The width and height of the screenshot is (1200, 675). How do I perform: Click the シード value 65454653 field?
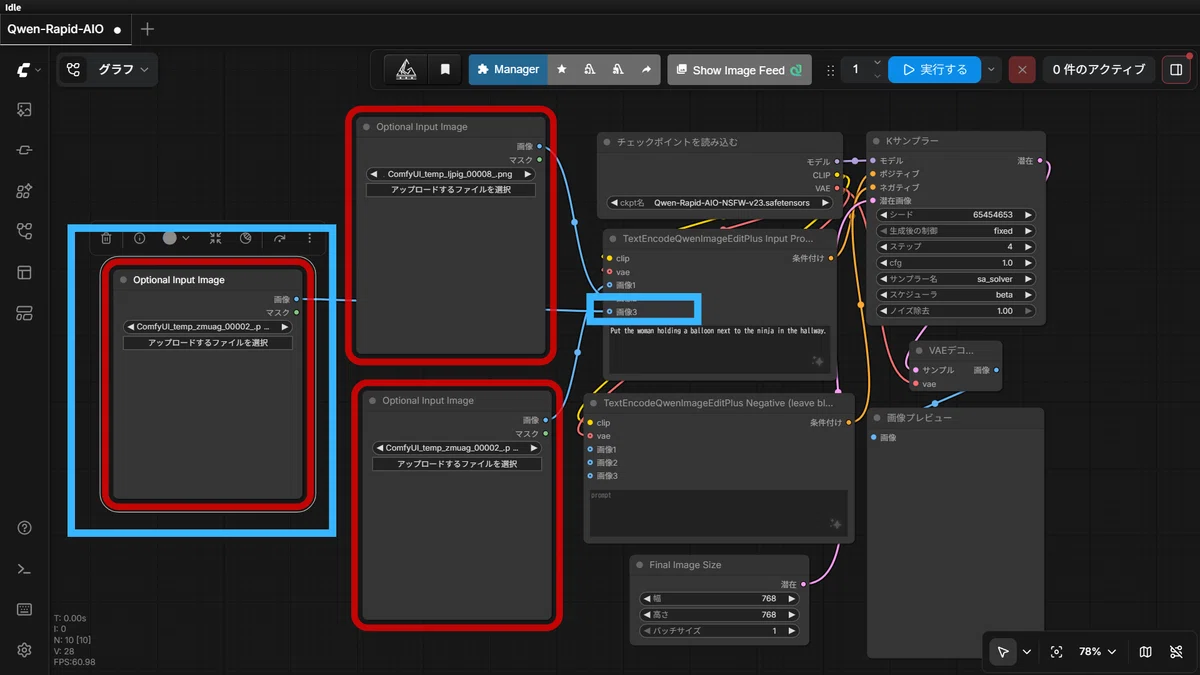click(x=955, y=214)
